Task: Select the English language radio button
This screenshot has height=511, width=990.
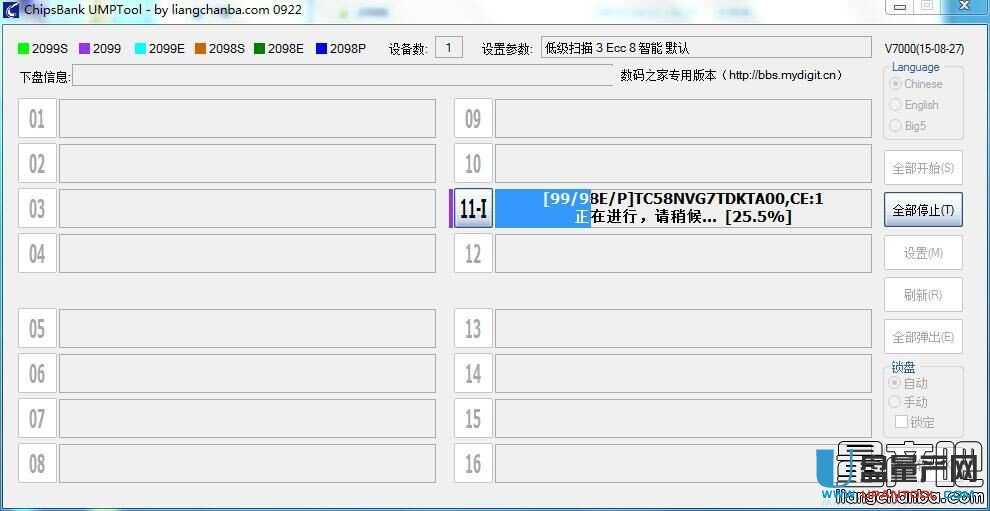Action: coord(896,105)
